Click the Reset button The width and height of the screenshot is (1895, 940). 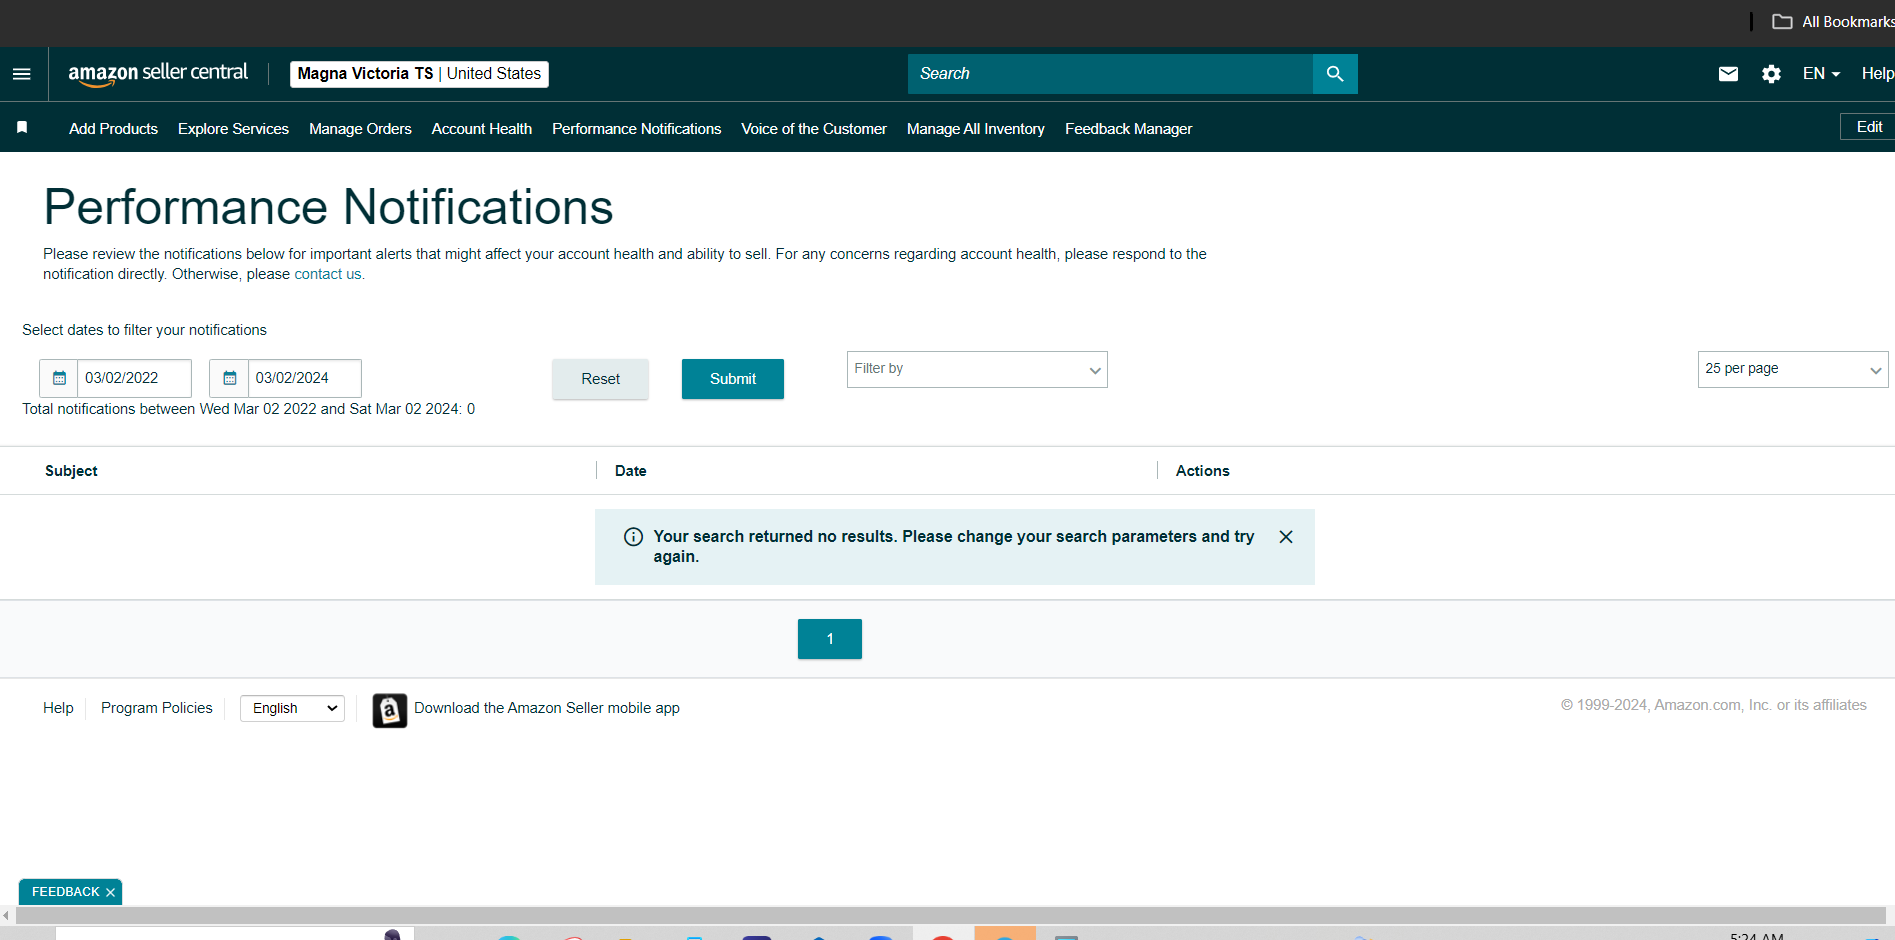coord(600,379)
